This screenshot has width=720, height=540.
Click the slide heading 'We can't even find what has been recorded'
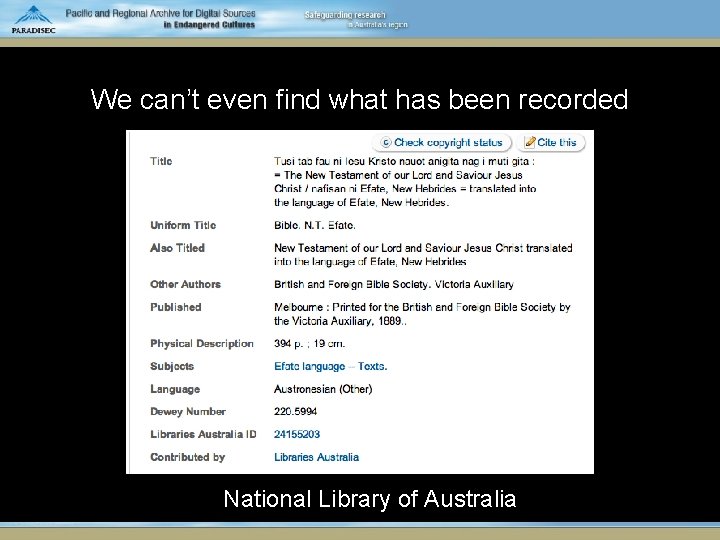(x=360, y=99)
